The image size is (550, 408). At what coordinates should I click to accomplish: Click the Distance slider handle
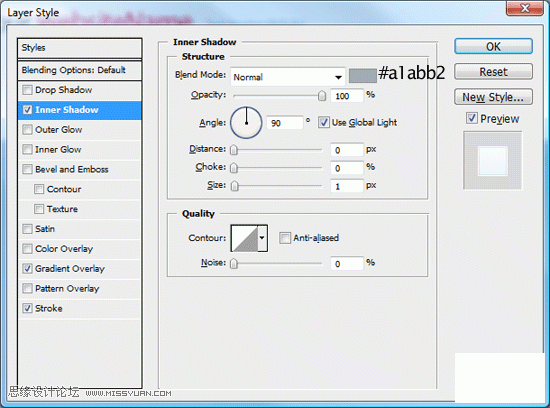tap(234, 150)
